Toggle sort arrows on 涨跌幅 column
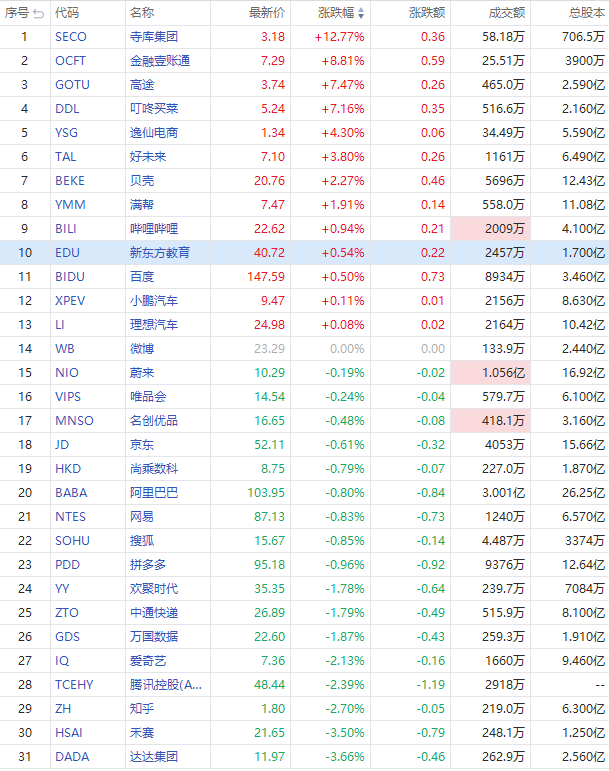The height and width of the screenshot is (771, 609). point(361,13)
